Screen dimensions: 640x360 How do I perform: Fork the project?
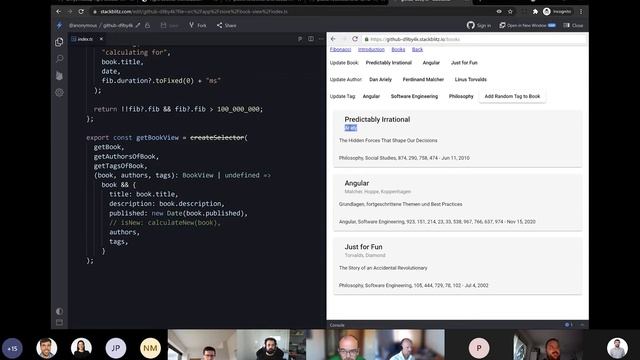[198, 25]
